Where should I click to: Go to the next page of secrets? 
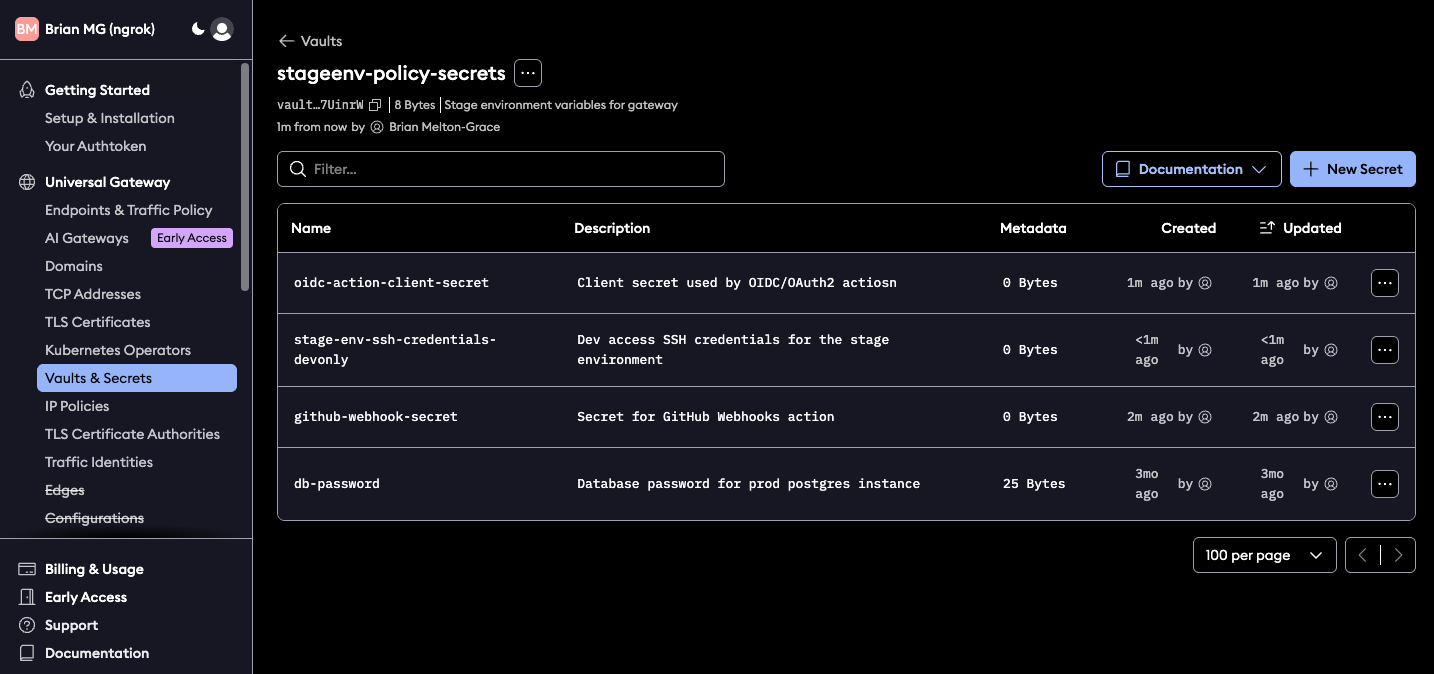tap(1398, 554)
